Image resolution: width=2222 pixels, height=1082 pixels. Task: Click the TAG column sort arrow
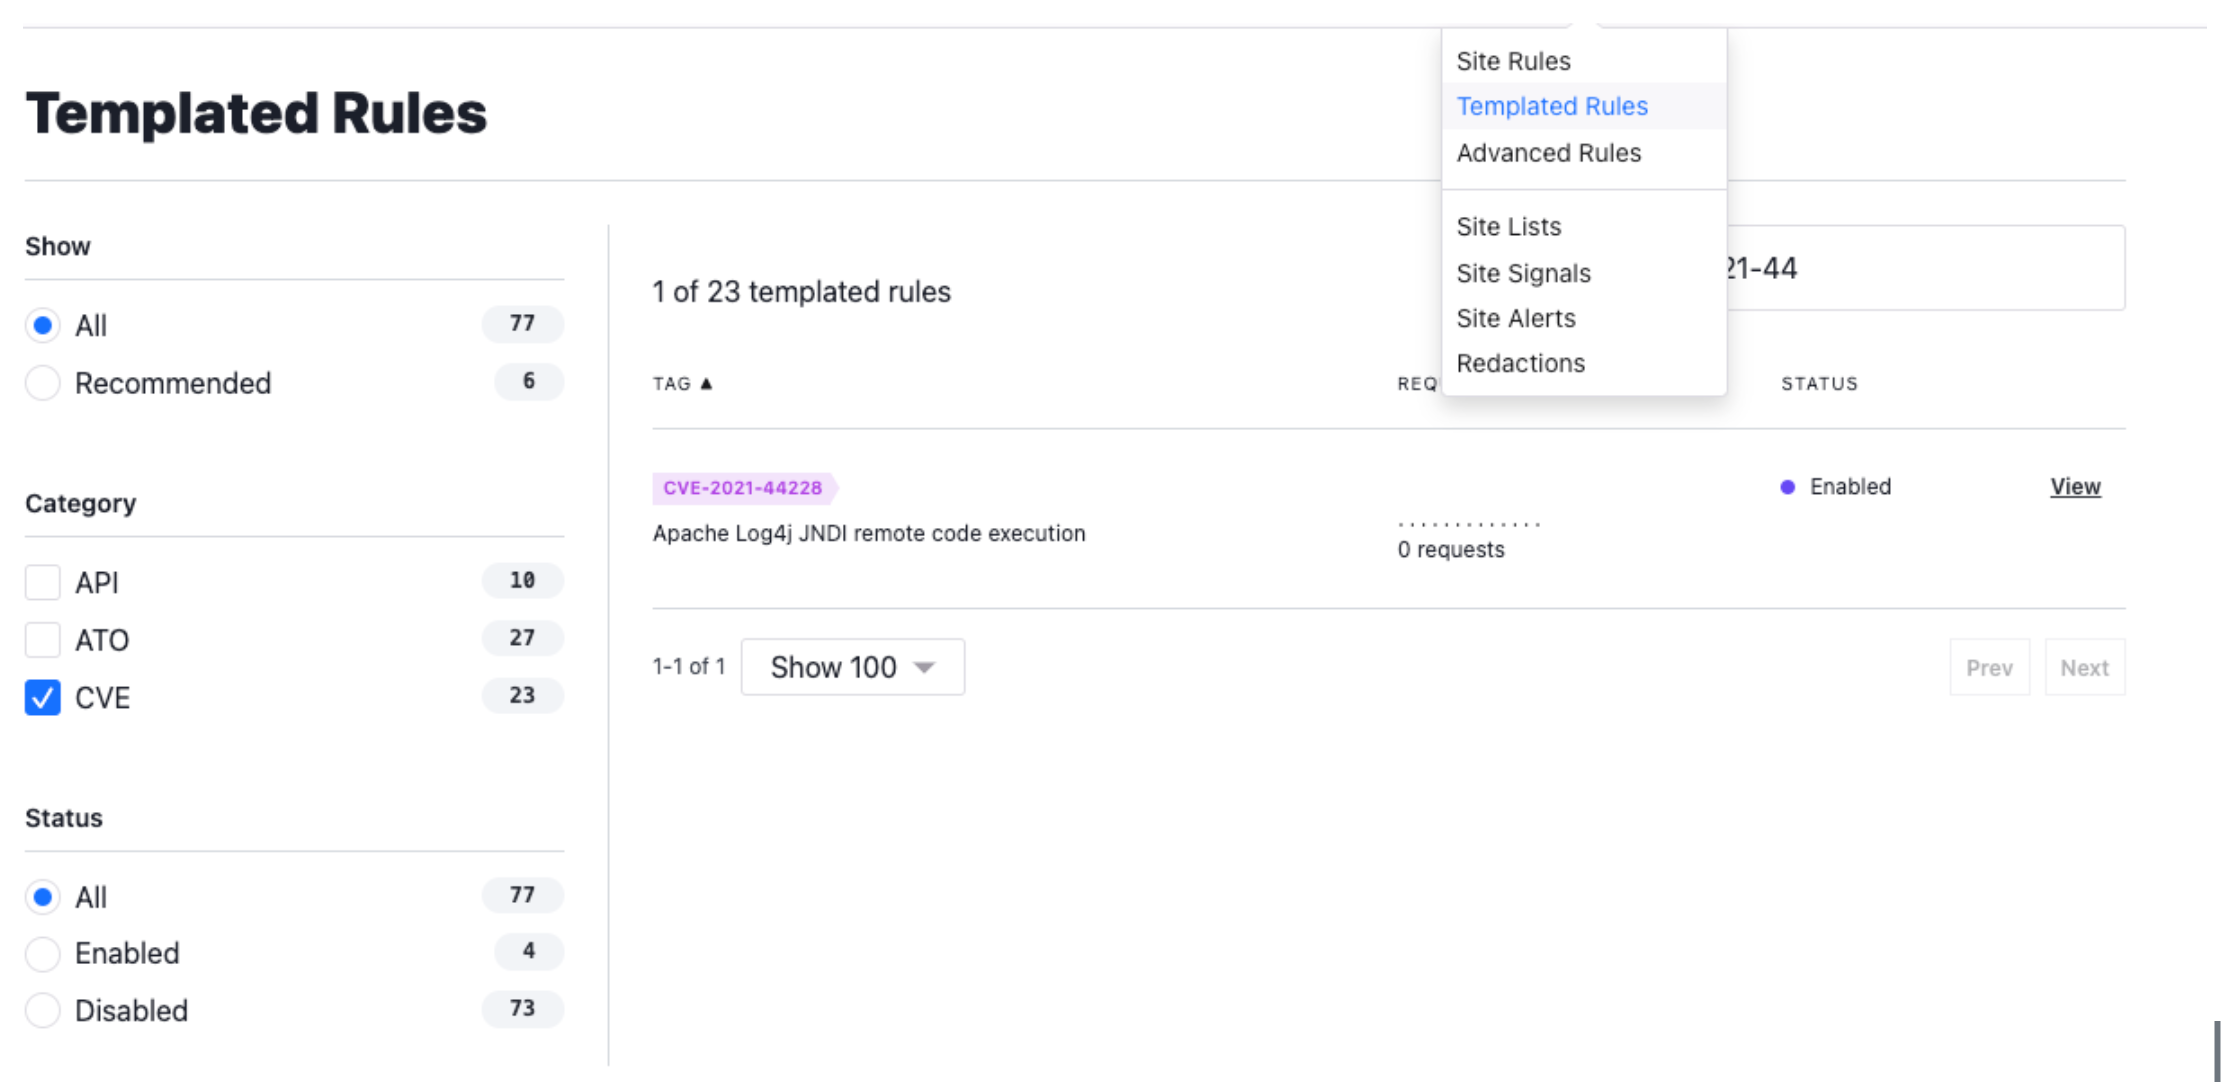coord(706,384)
